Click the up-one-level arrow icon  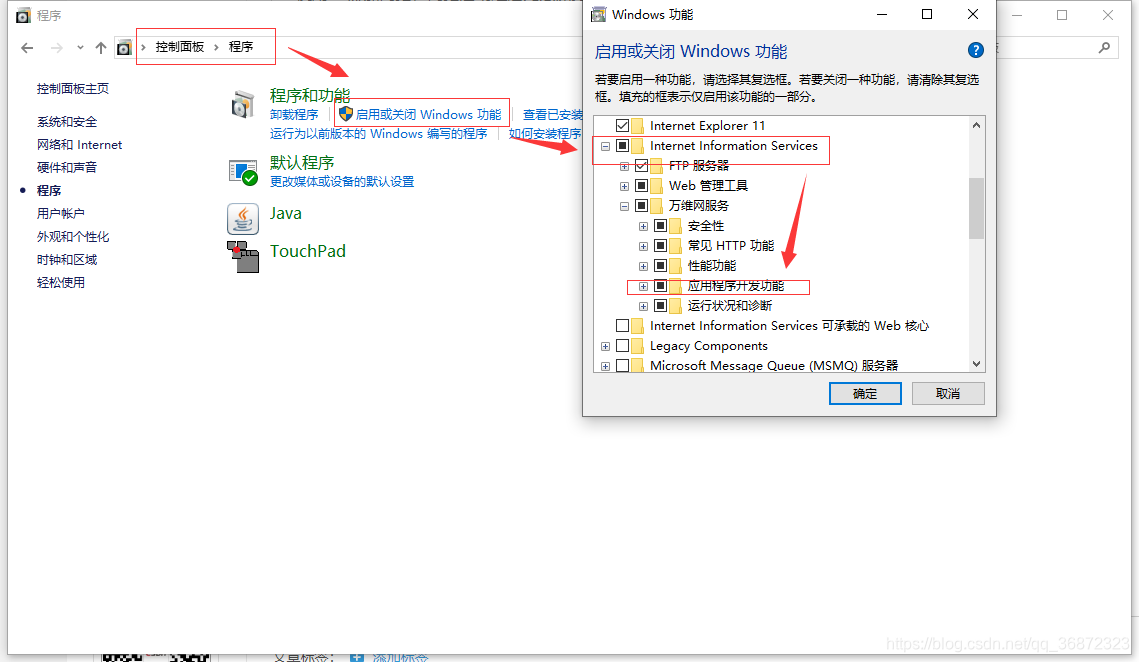[101, 48]
